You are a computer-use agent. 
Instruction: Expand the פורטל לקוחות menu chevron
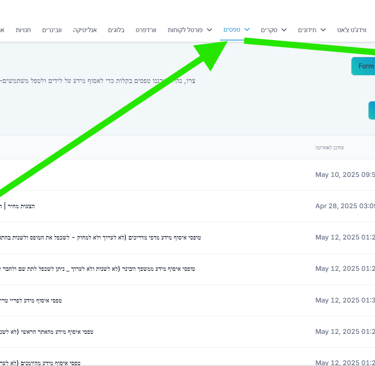tap(209, 30)
